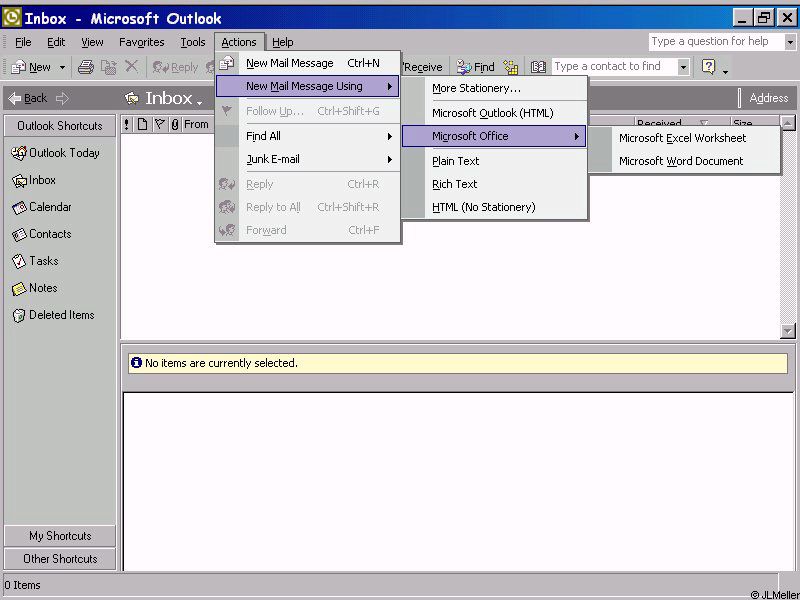Open the Address Book icon
This screenshot has width=800, height=600.
pyautogui.click(x=538, y=67)
